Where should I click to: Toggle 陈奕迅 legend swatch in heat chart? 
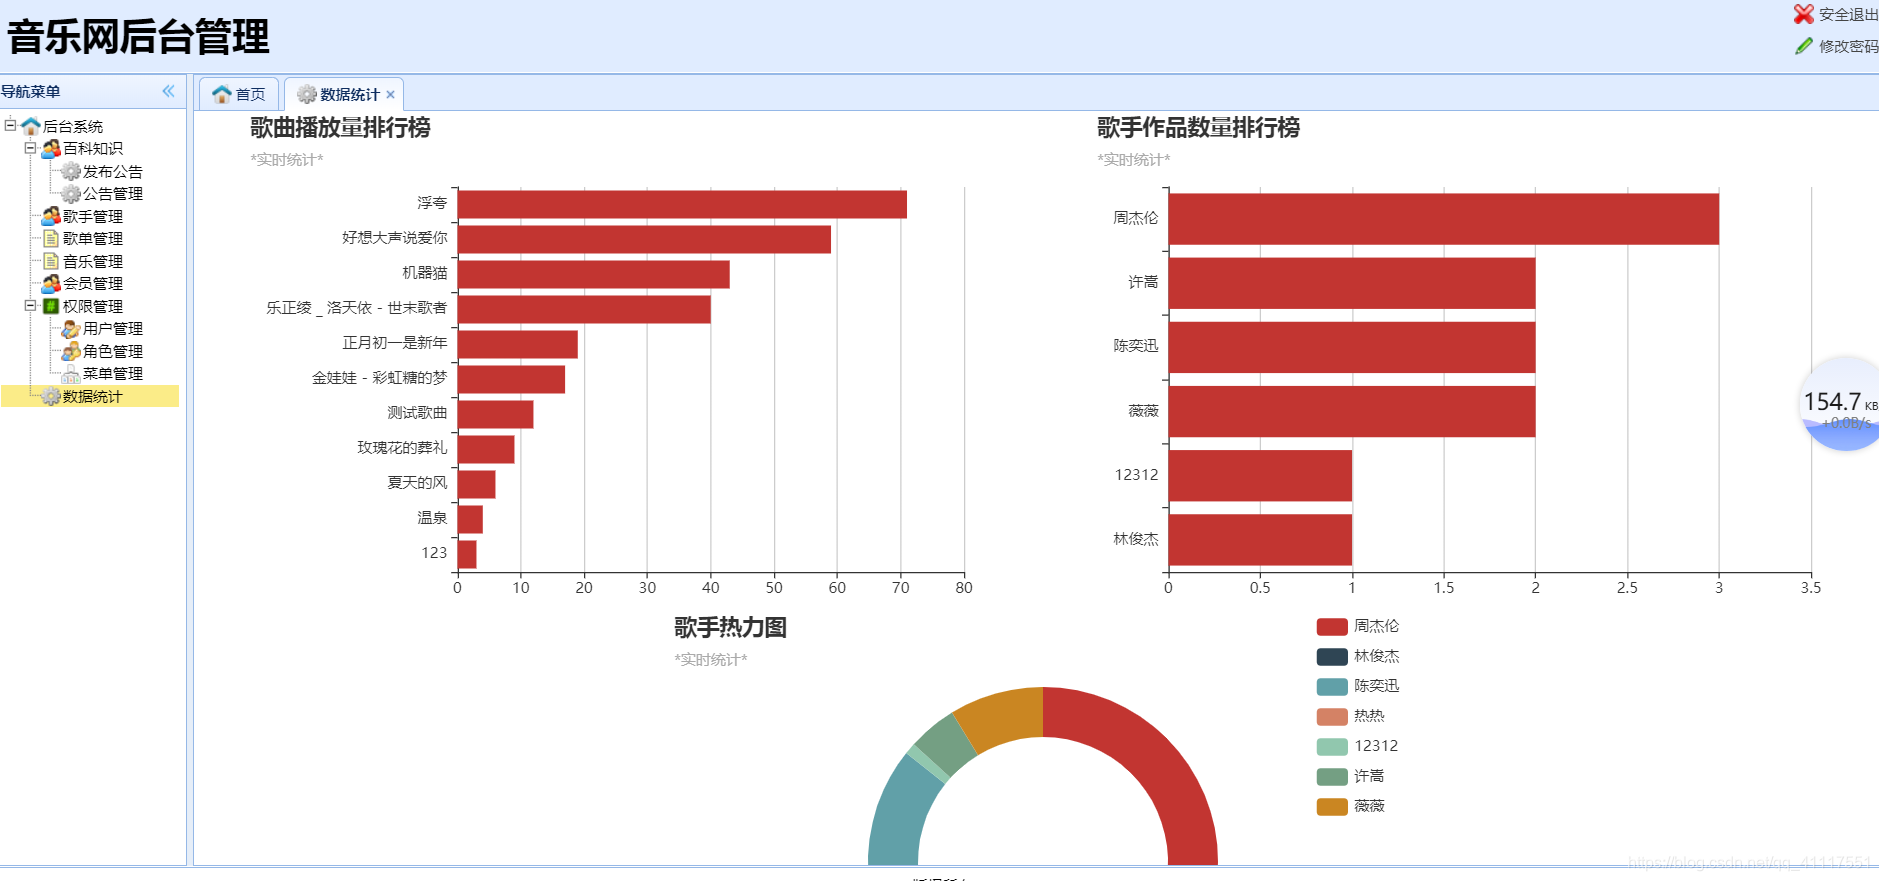[x=1332, y=686]
